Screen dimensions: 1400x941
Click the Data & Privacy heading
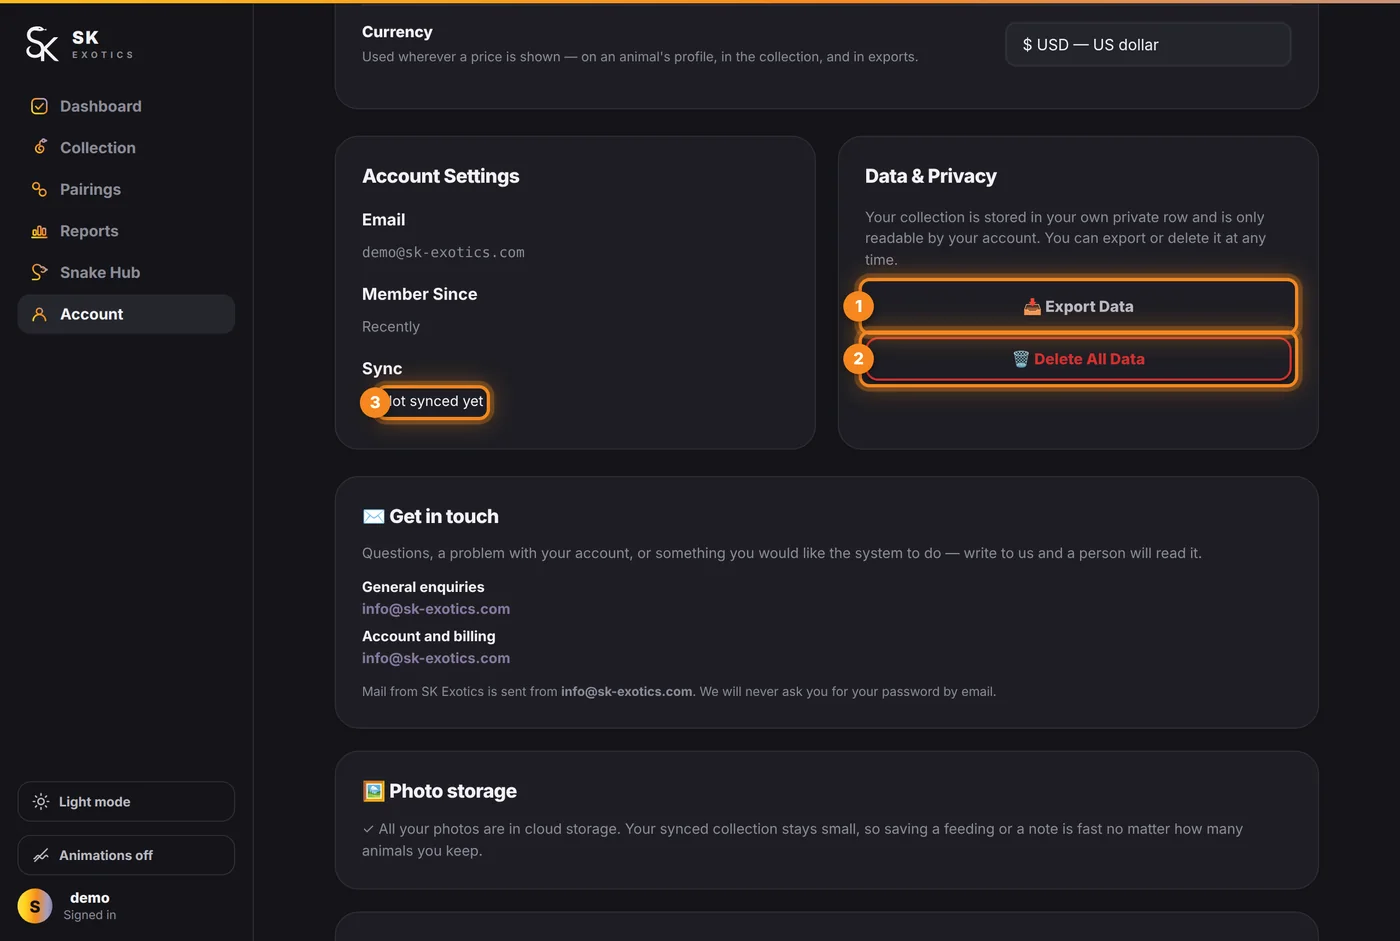(931, 176)
